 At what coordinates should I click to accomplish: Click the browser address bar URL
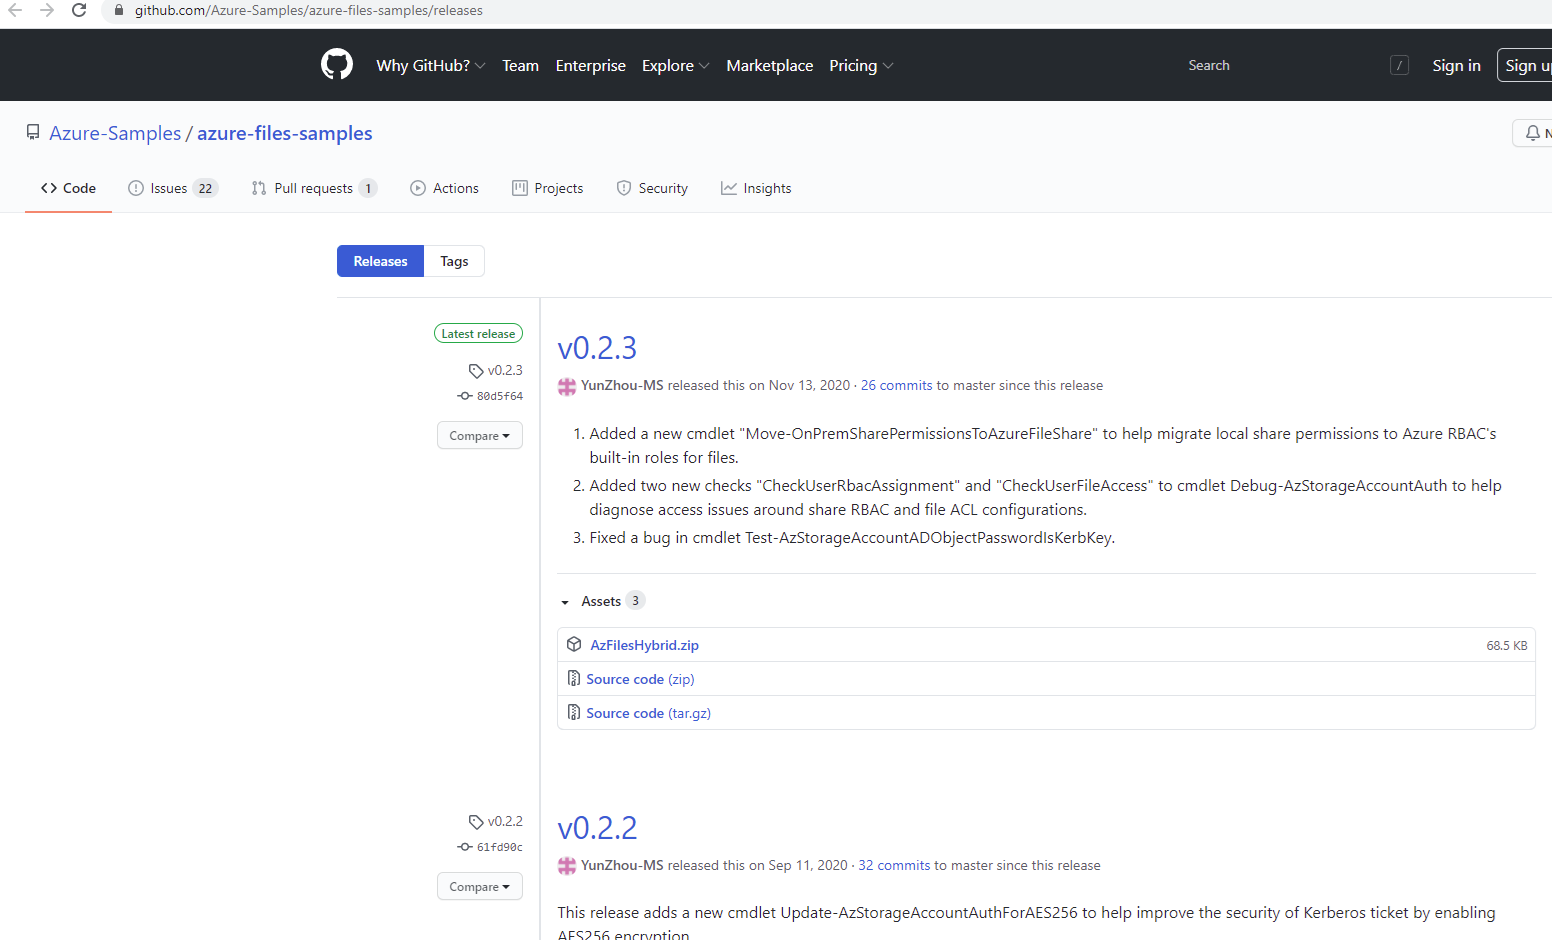point(309,10)
